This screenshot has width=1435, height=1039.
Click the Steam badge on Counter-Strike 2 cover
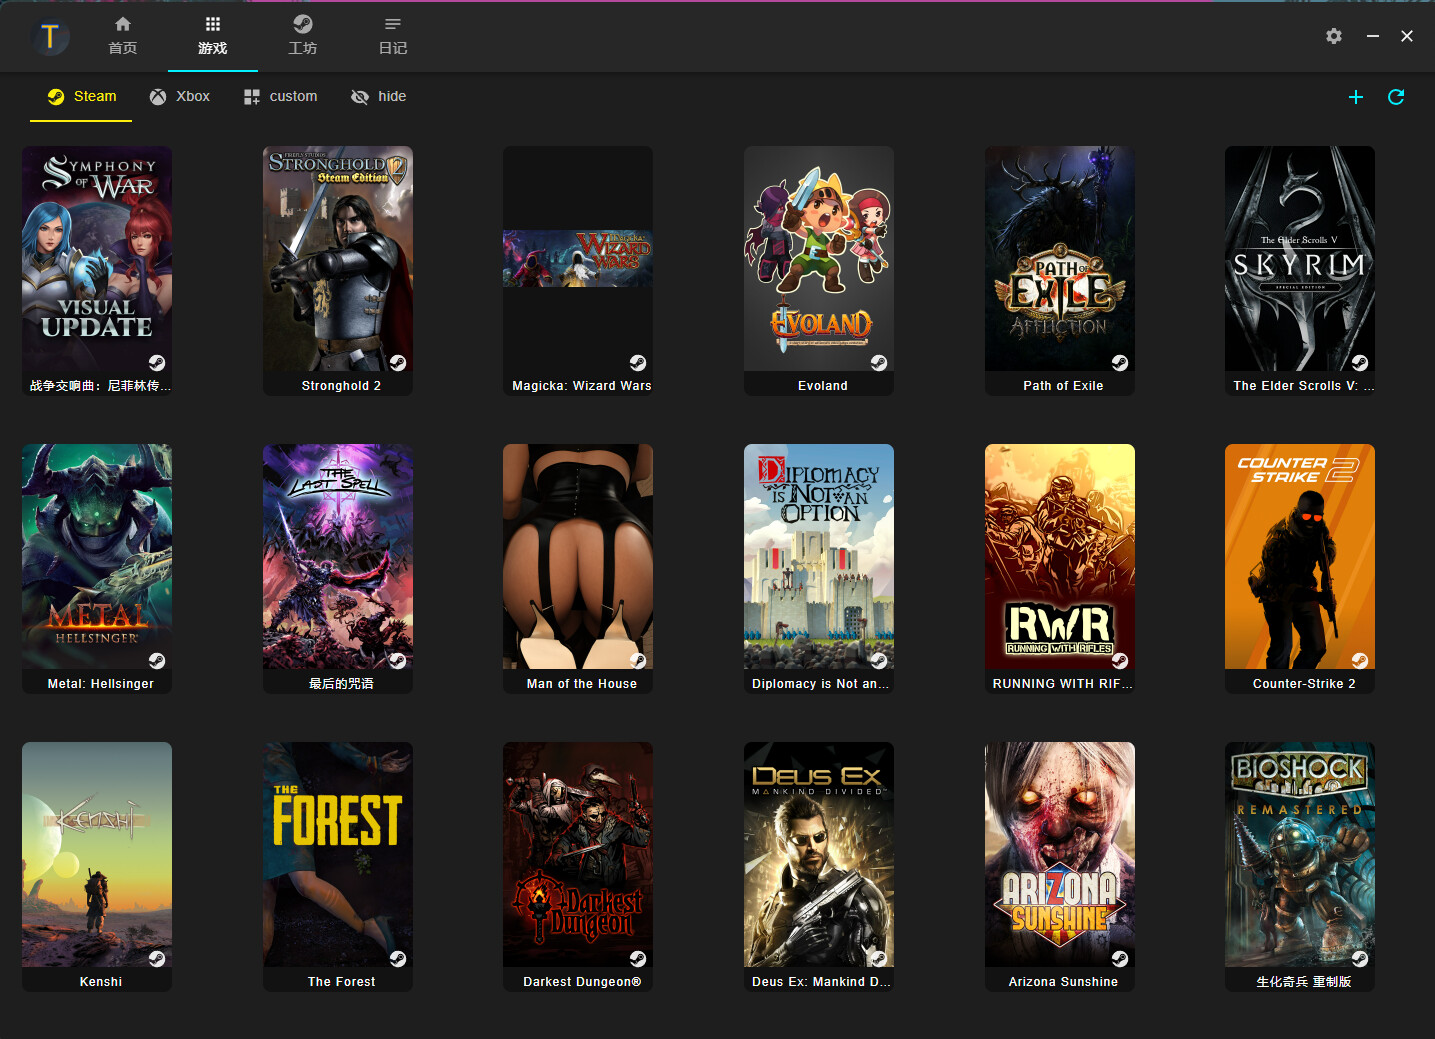1360,661
